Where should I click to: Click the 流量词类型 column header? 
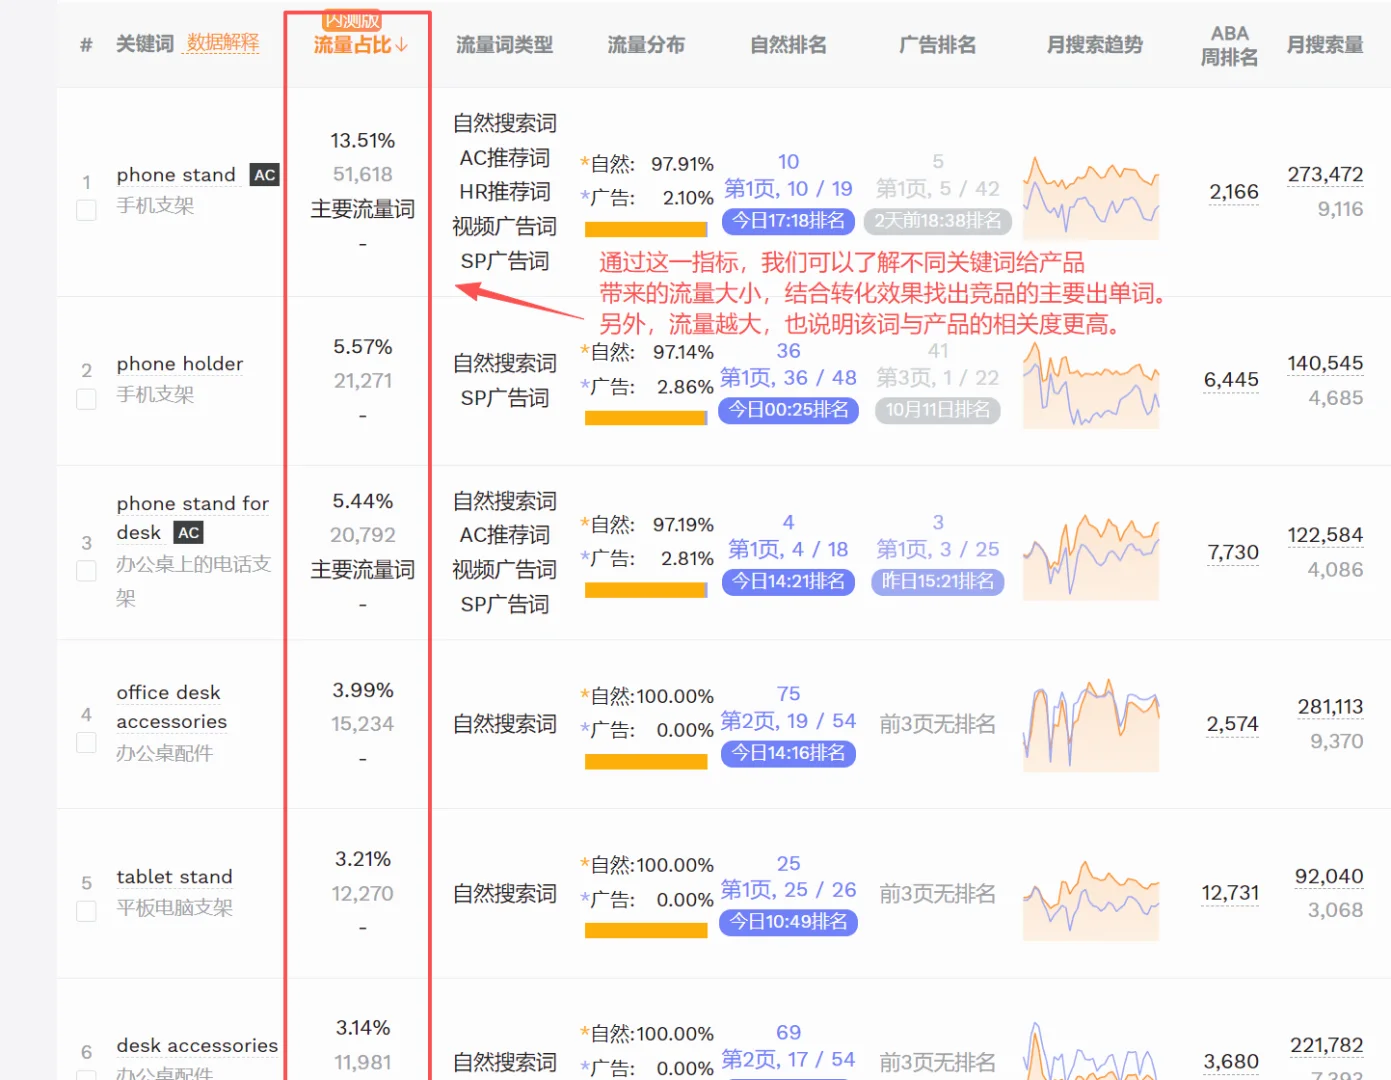[x=504, y=45]
